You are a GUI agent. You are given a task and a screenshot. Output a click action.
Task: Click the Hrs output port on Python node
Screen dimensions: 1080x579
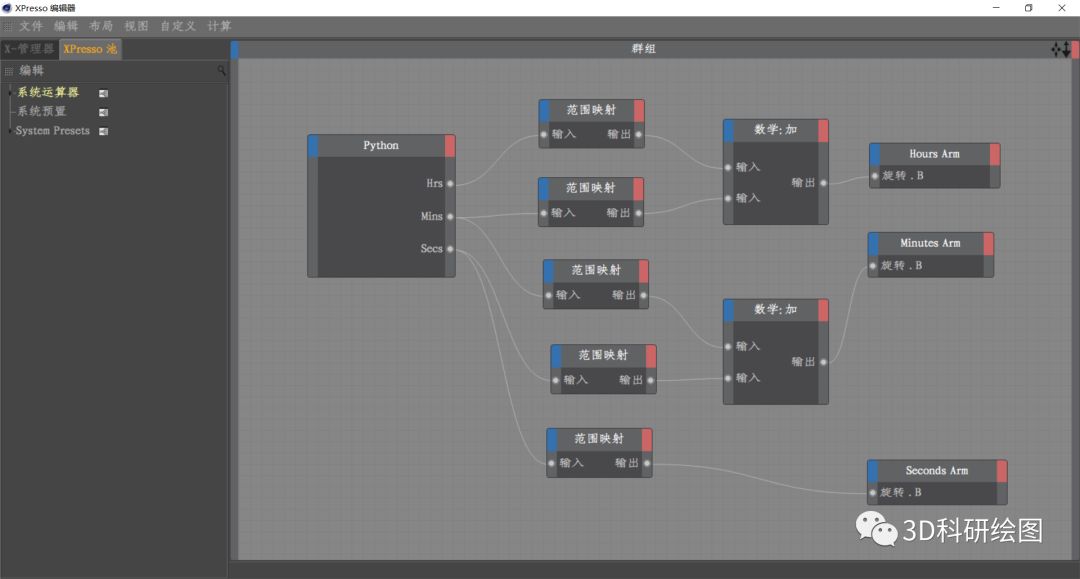coord(450,184)
